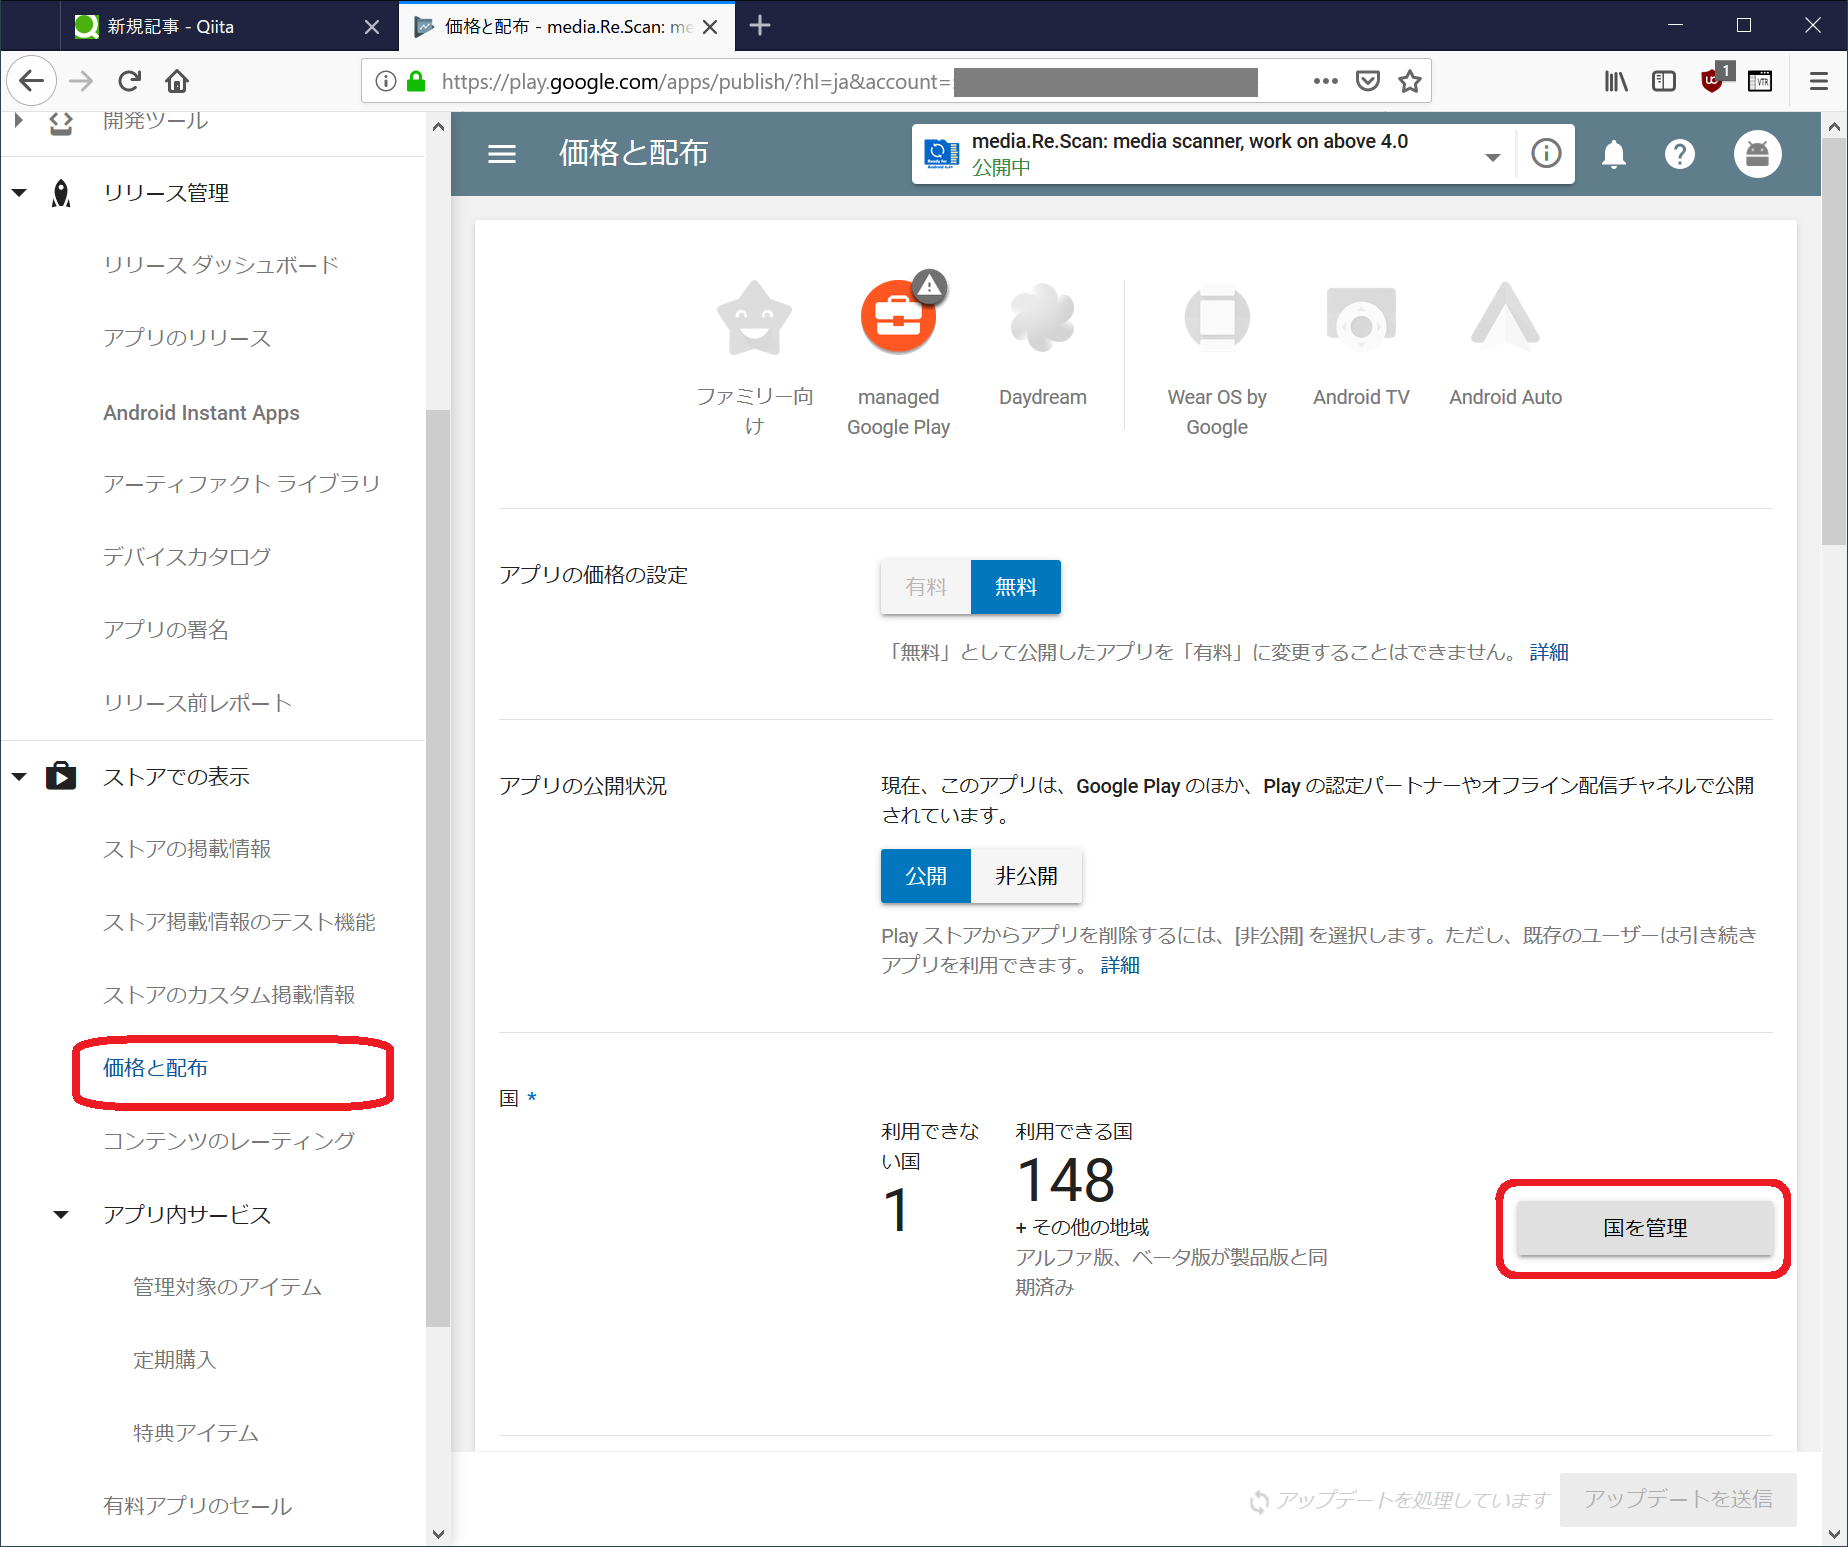Open the Android account avatar
The image size is (1848, 1547).
click(x=1757, y=154)
